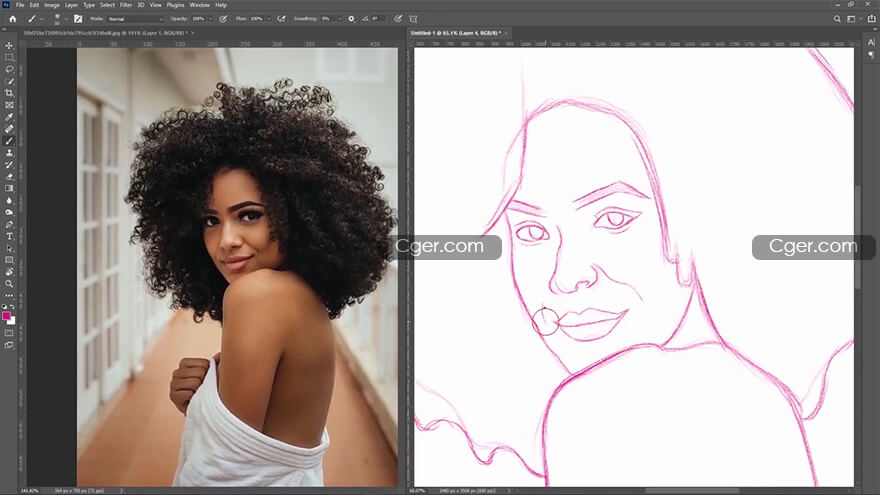The width and height of the screenshot is (880, 495).
Task: Select the Pen tool
Action: click(9, 224)
